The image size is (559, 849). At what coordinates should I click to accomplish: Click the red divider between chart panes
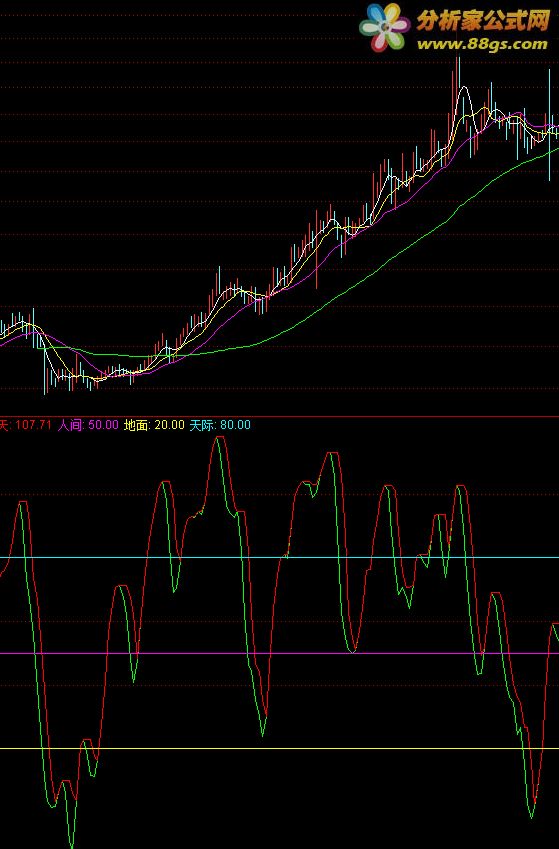tap(280, 416)
